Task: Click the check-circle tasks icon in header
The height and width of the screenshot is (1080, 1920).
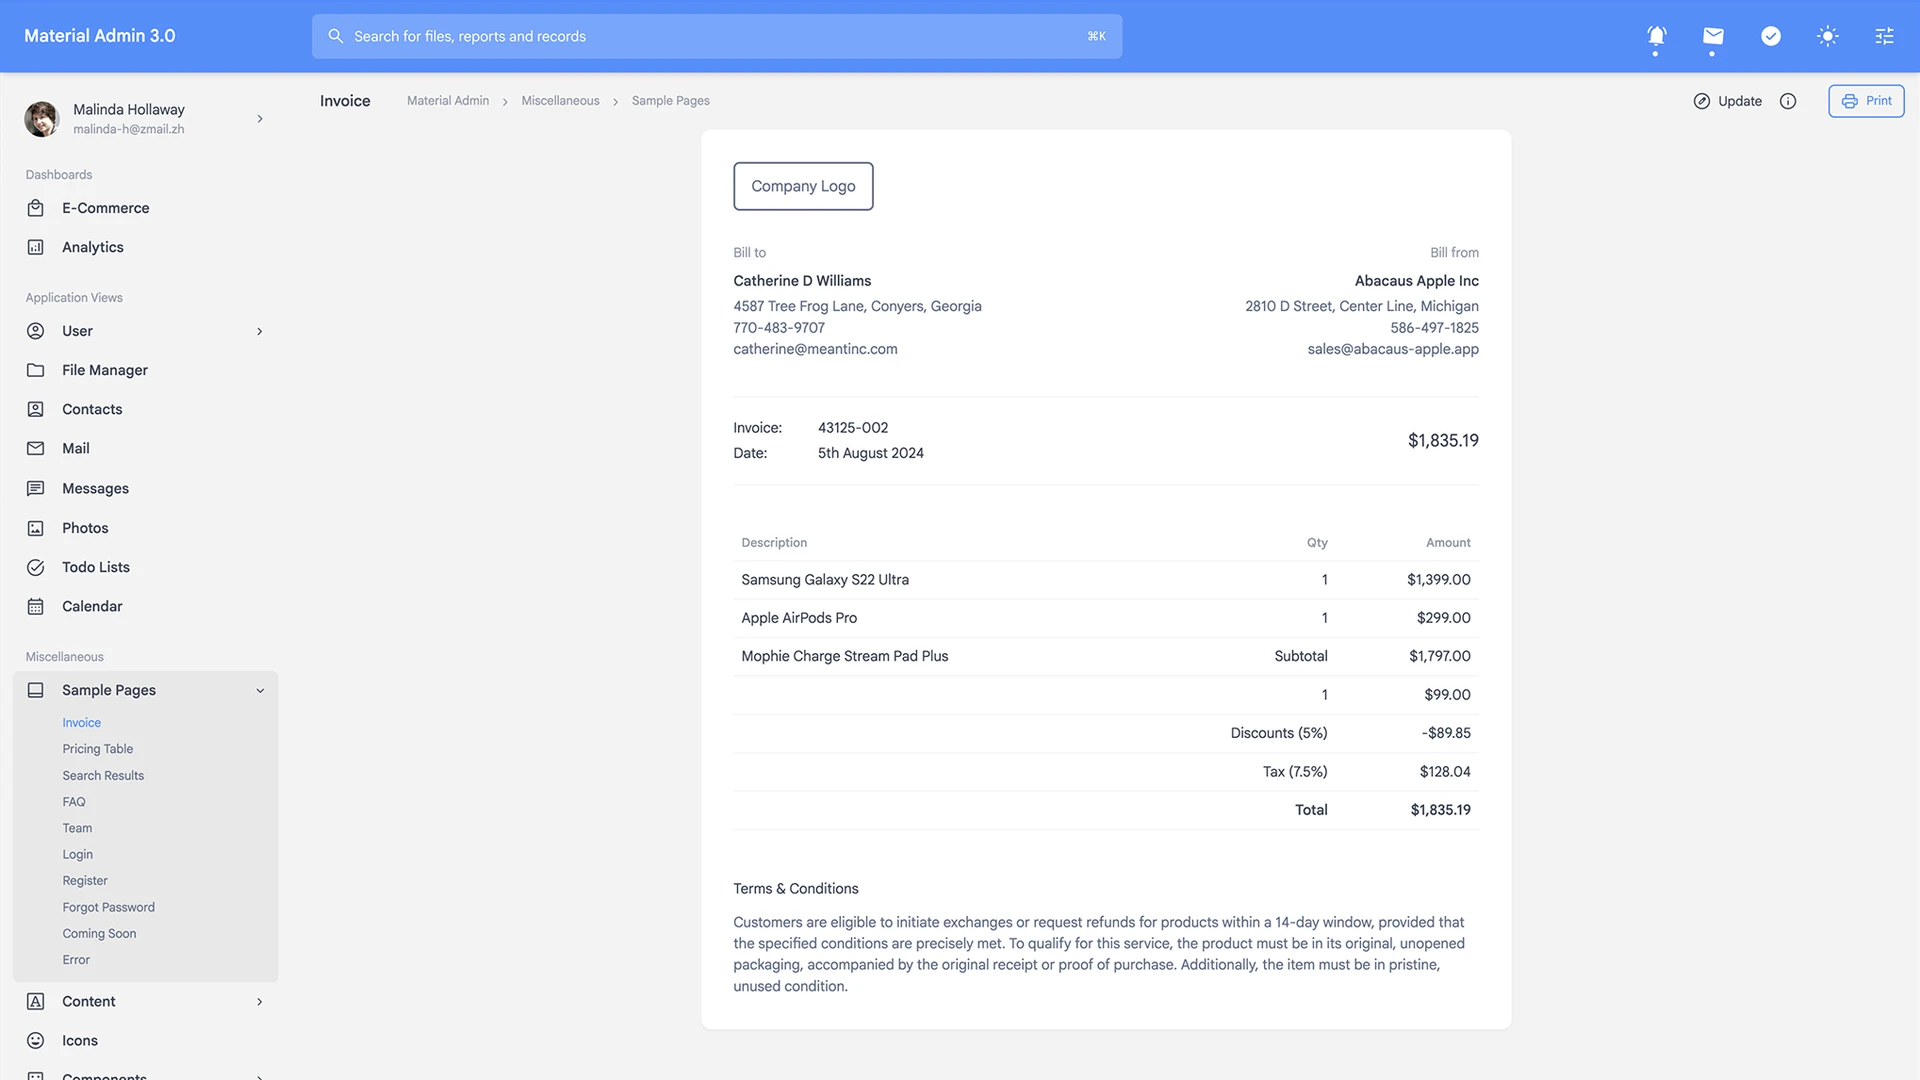Action: click(x=1770, y=36)
